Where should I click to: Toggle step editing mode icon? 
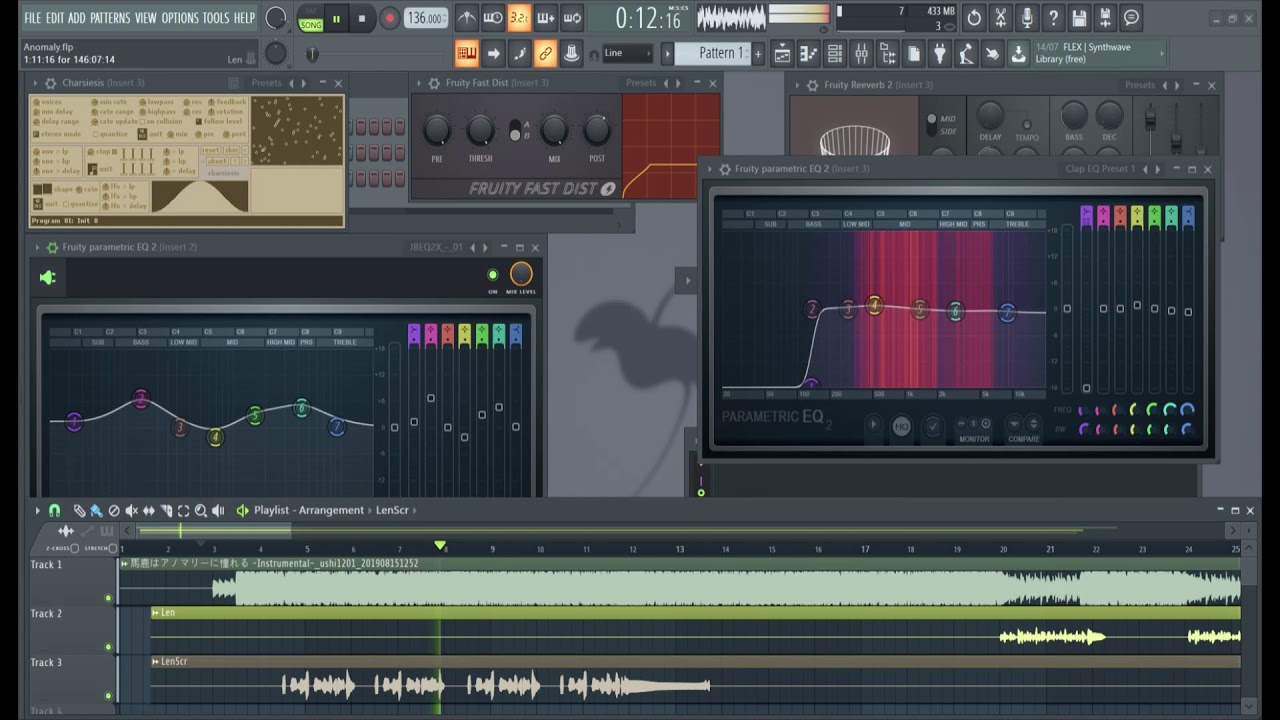coord(519,53)
